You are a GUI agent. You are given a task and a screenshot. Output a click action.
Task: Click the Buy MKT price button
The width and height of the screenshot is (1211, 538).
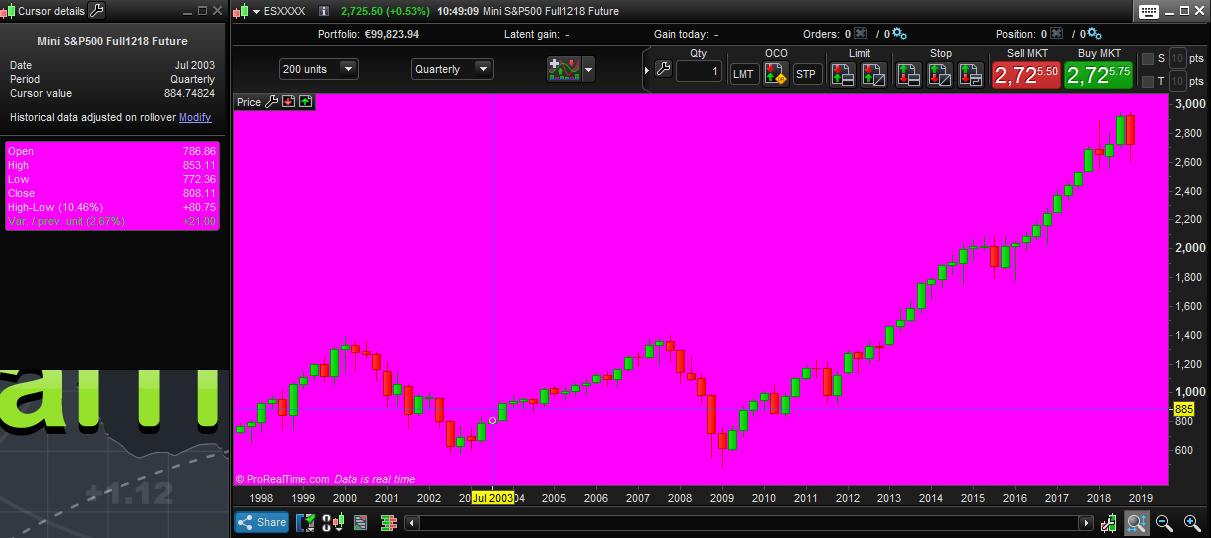[x=1098, y=75]
